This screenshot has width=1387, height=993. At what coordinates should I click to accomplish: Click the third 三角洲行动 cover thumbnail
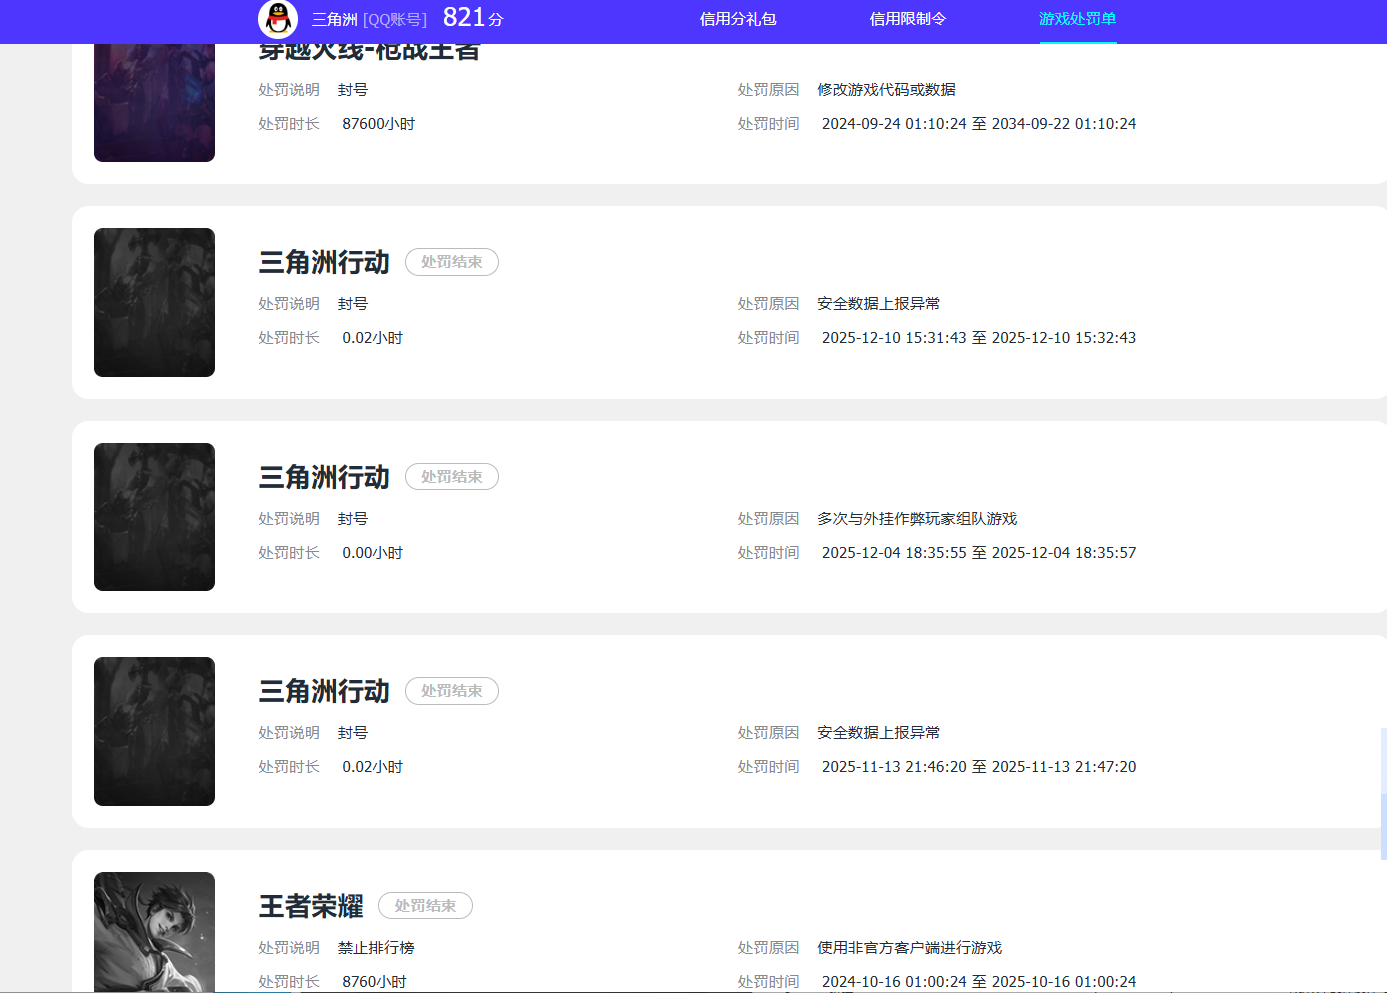point(154,731)
